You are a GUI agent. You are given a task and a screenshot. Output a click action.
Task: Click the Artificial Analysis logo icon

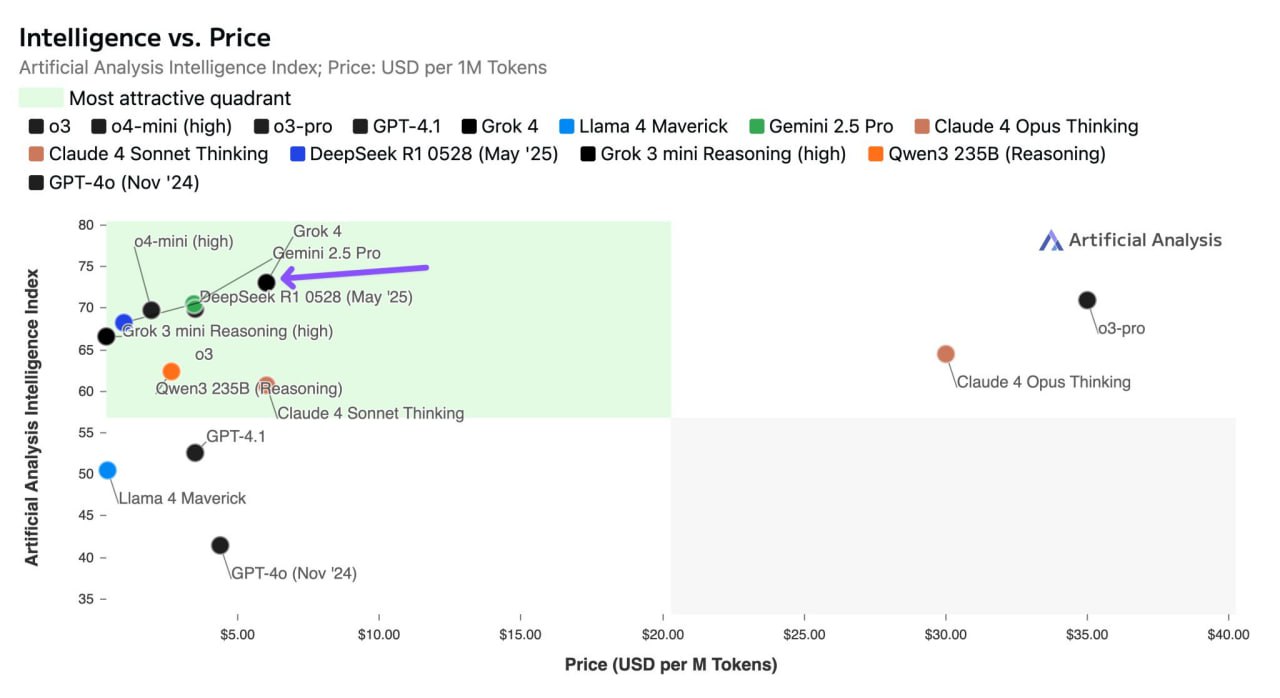(1050, 240)
